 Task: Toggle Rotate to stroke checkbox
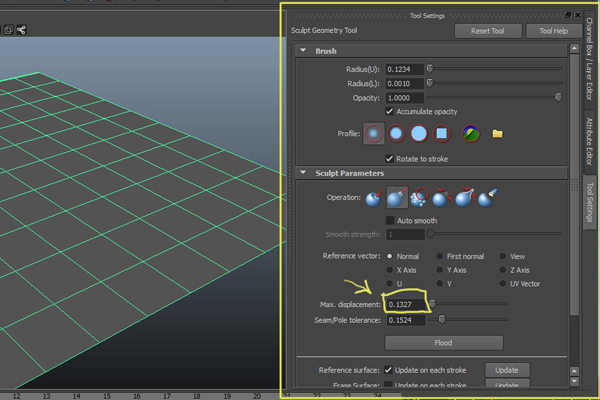(x=389, y=158)
